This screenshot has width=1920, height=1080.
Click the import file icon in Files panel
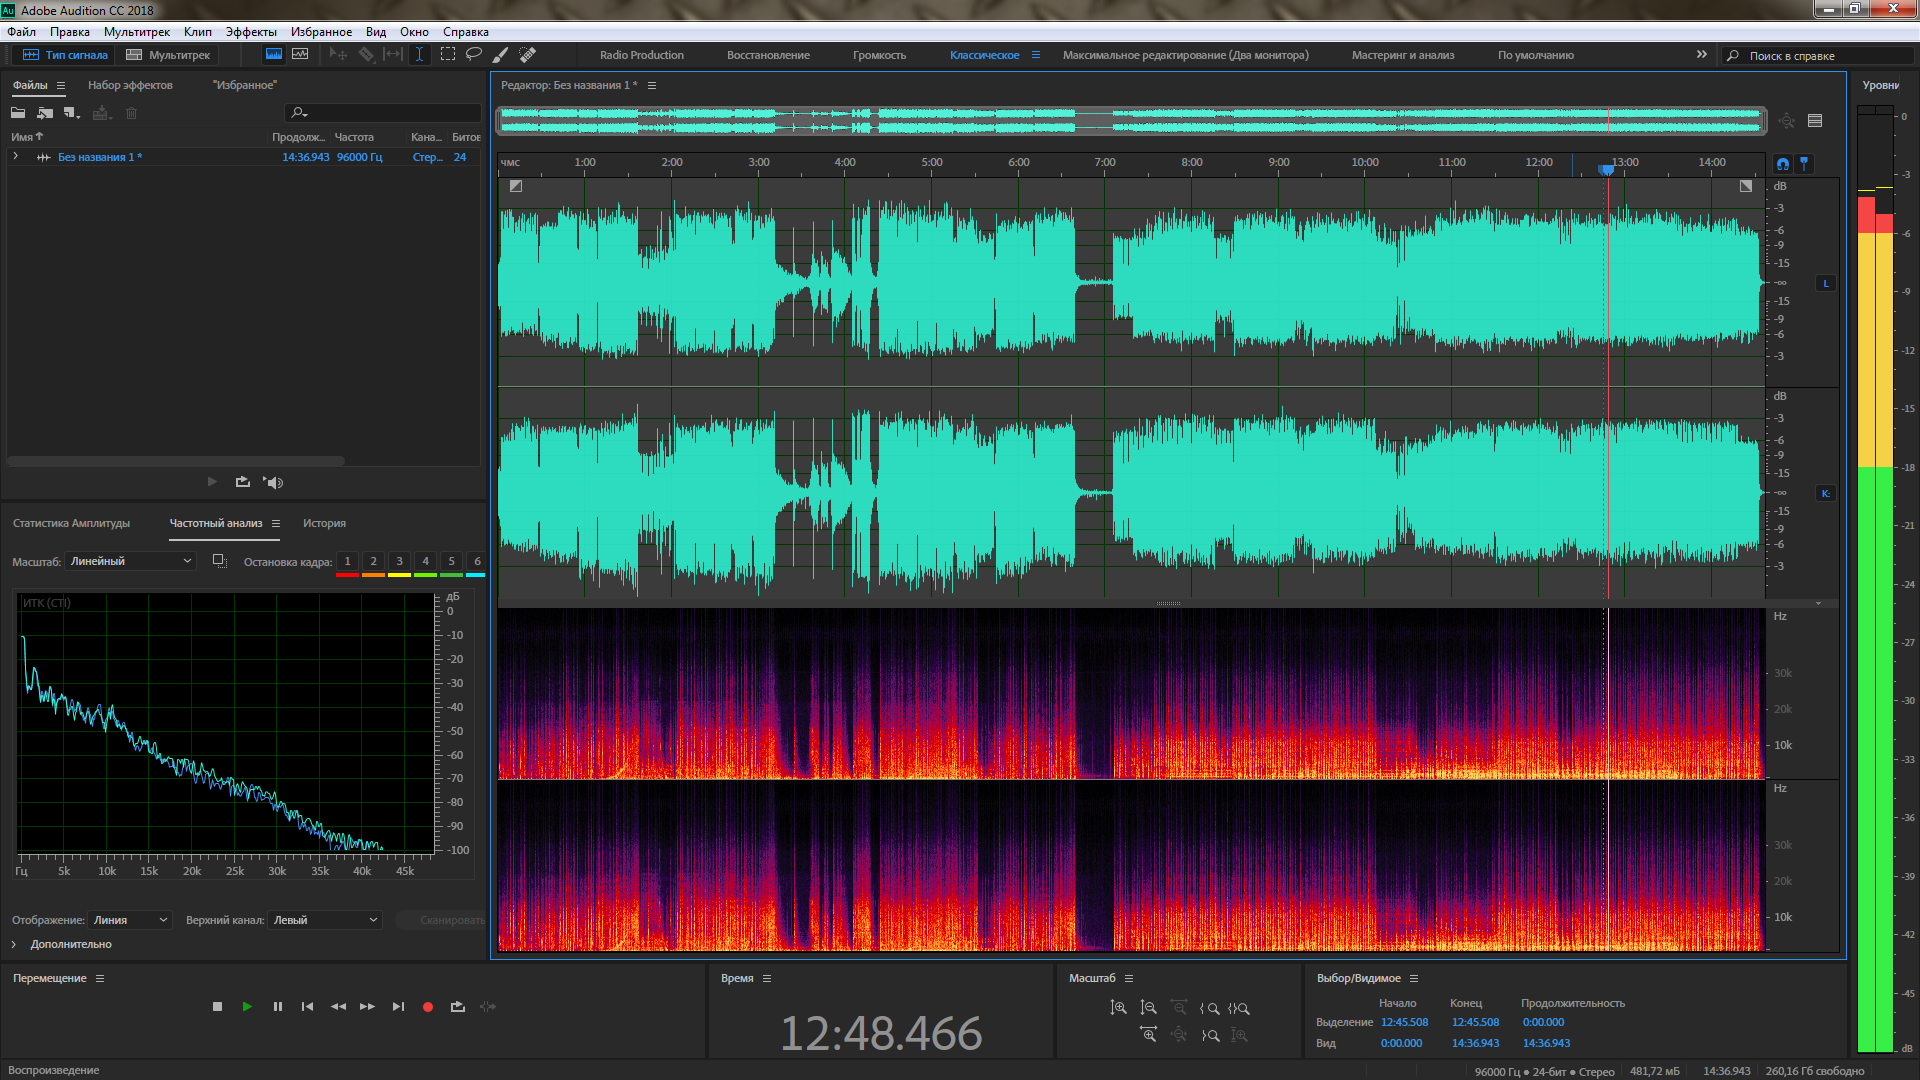[44, 113]
